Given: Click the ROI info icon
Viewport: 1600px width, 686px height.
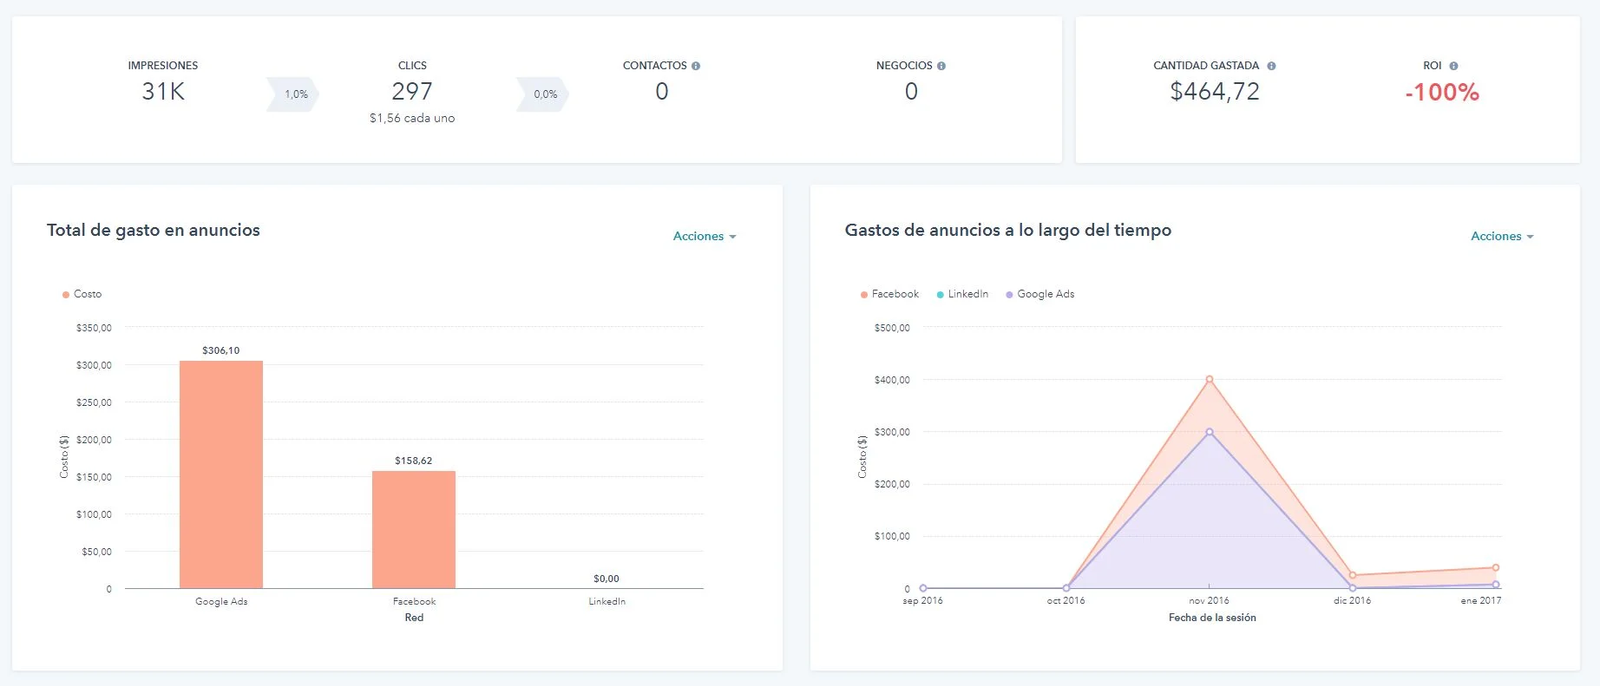Looking at the screenshot, I should click(x=1453, y=66).
